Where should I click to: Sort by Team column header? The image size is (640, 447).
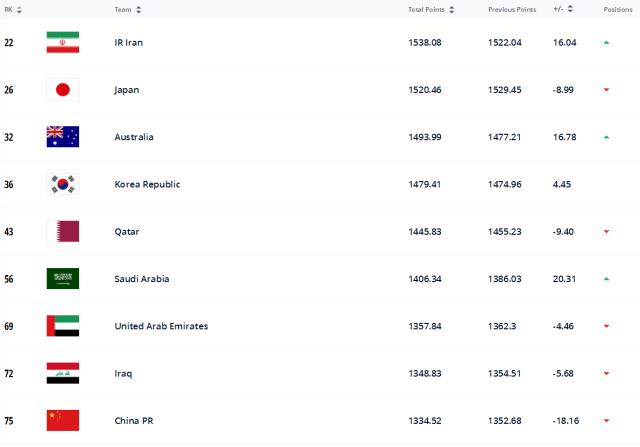tap(127, 9)
